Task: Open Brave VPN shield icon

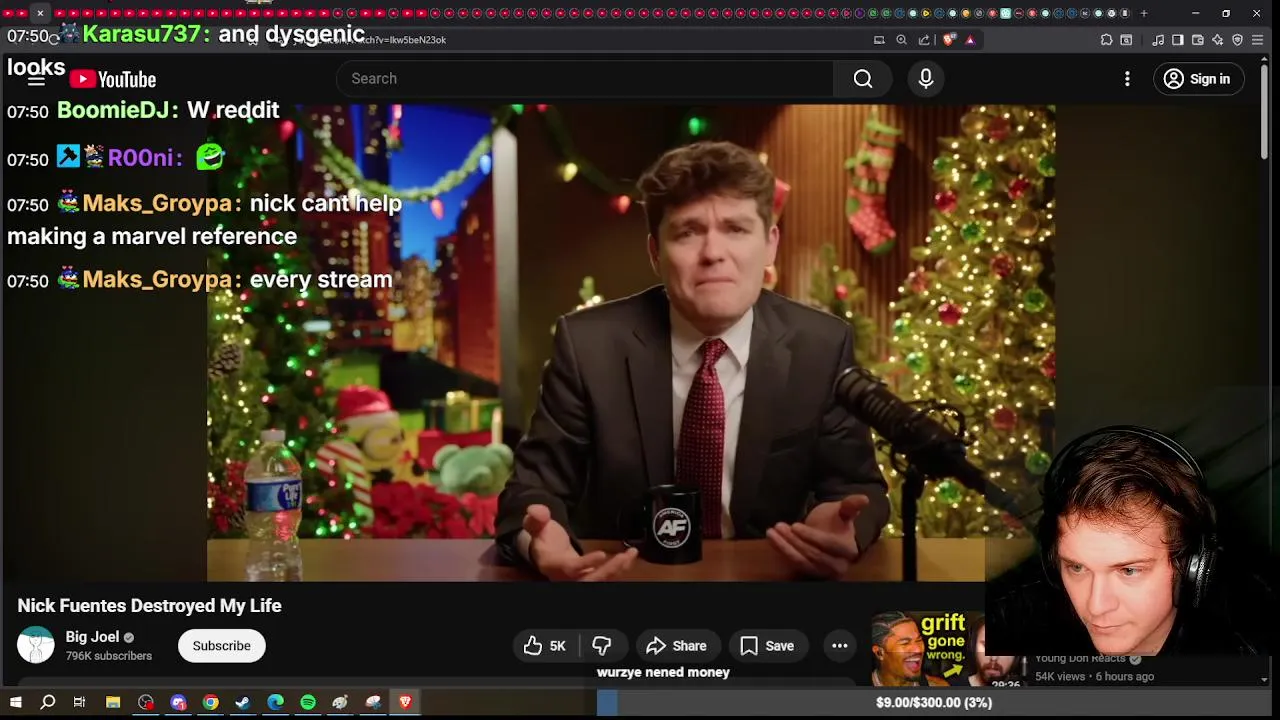Action: pos(1238,40)
